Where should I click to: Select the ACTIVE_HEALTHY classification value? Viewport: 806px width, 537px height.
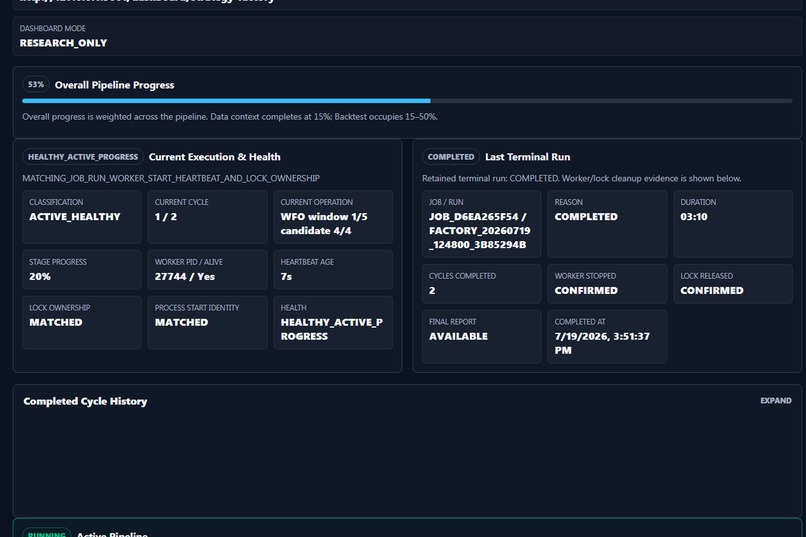pyautogui.click(x=75, y=217)
